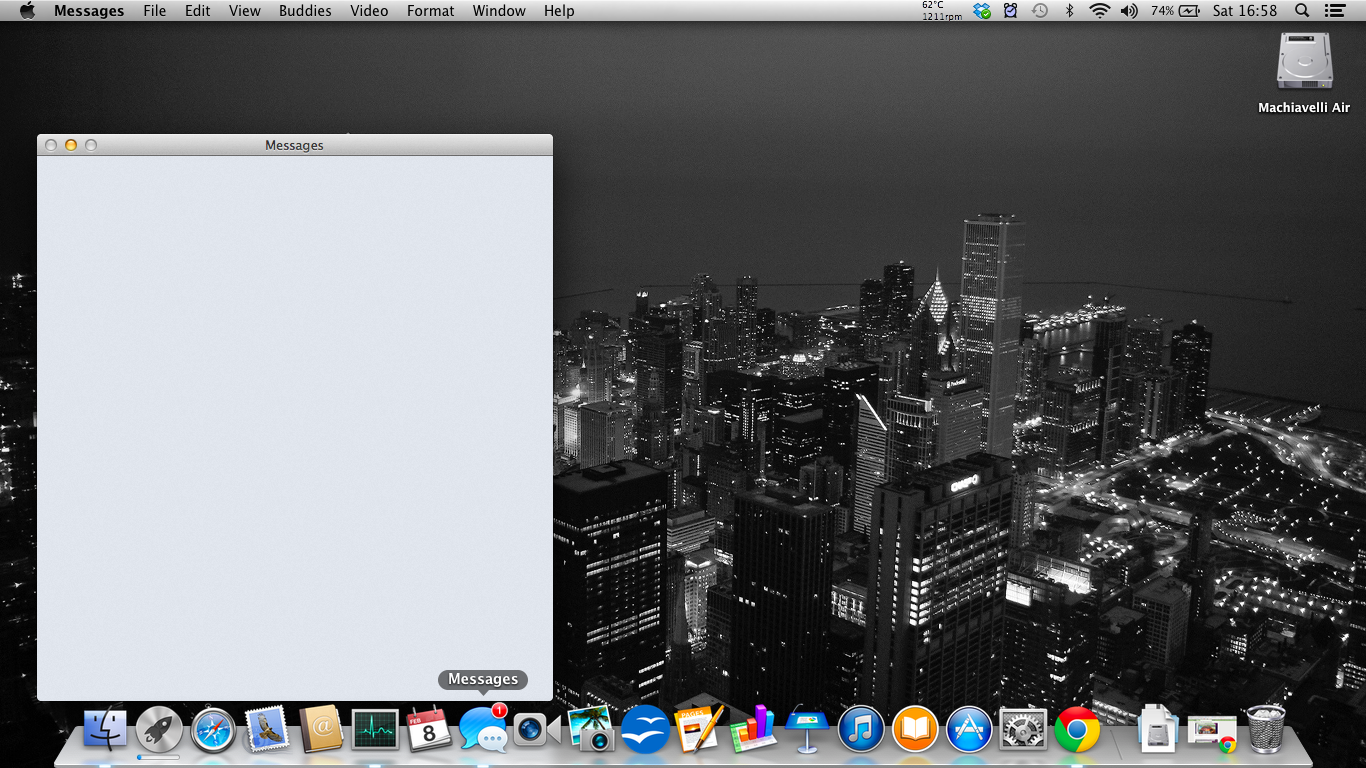1366x768 pixels.
Task: Open the Help menu
Action: tap(559, 11)
